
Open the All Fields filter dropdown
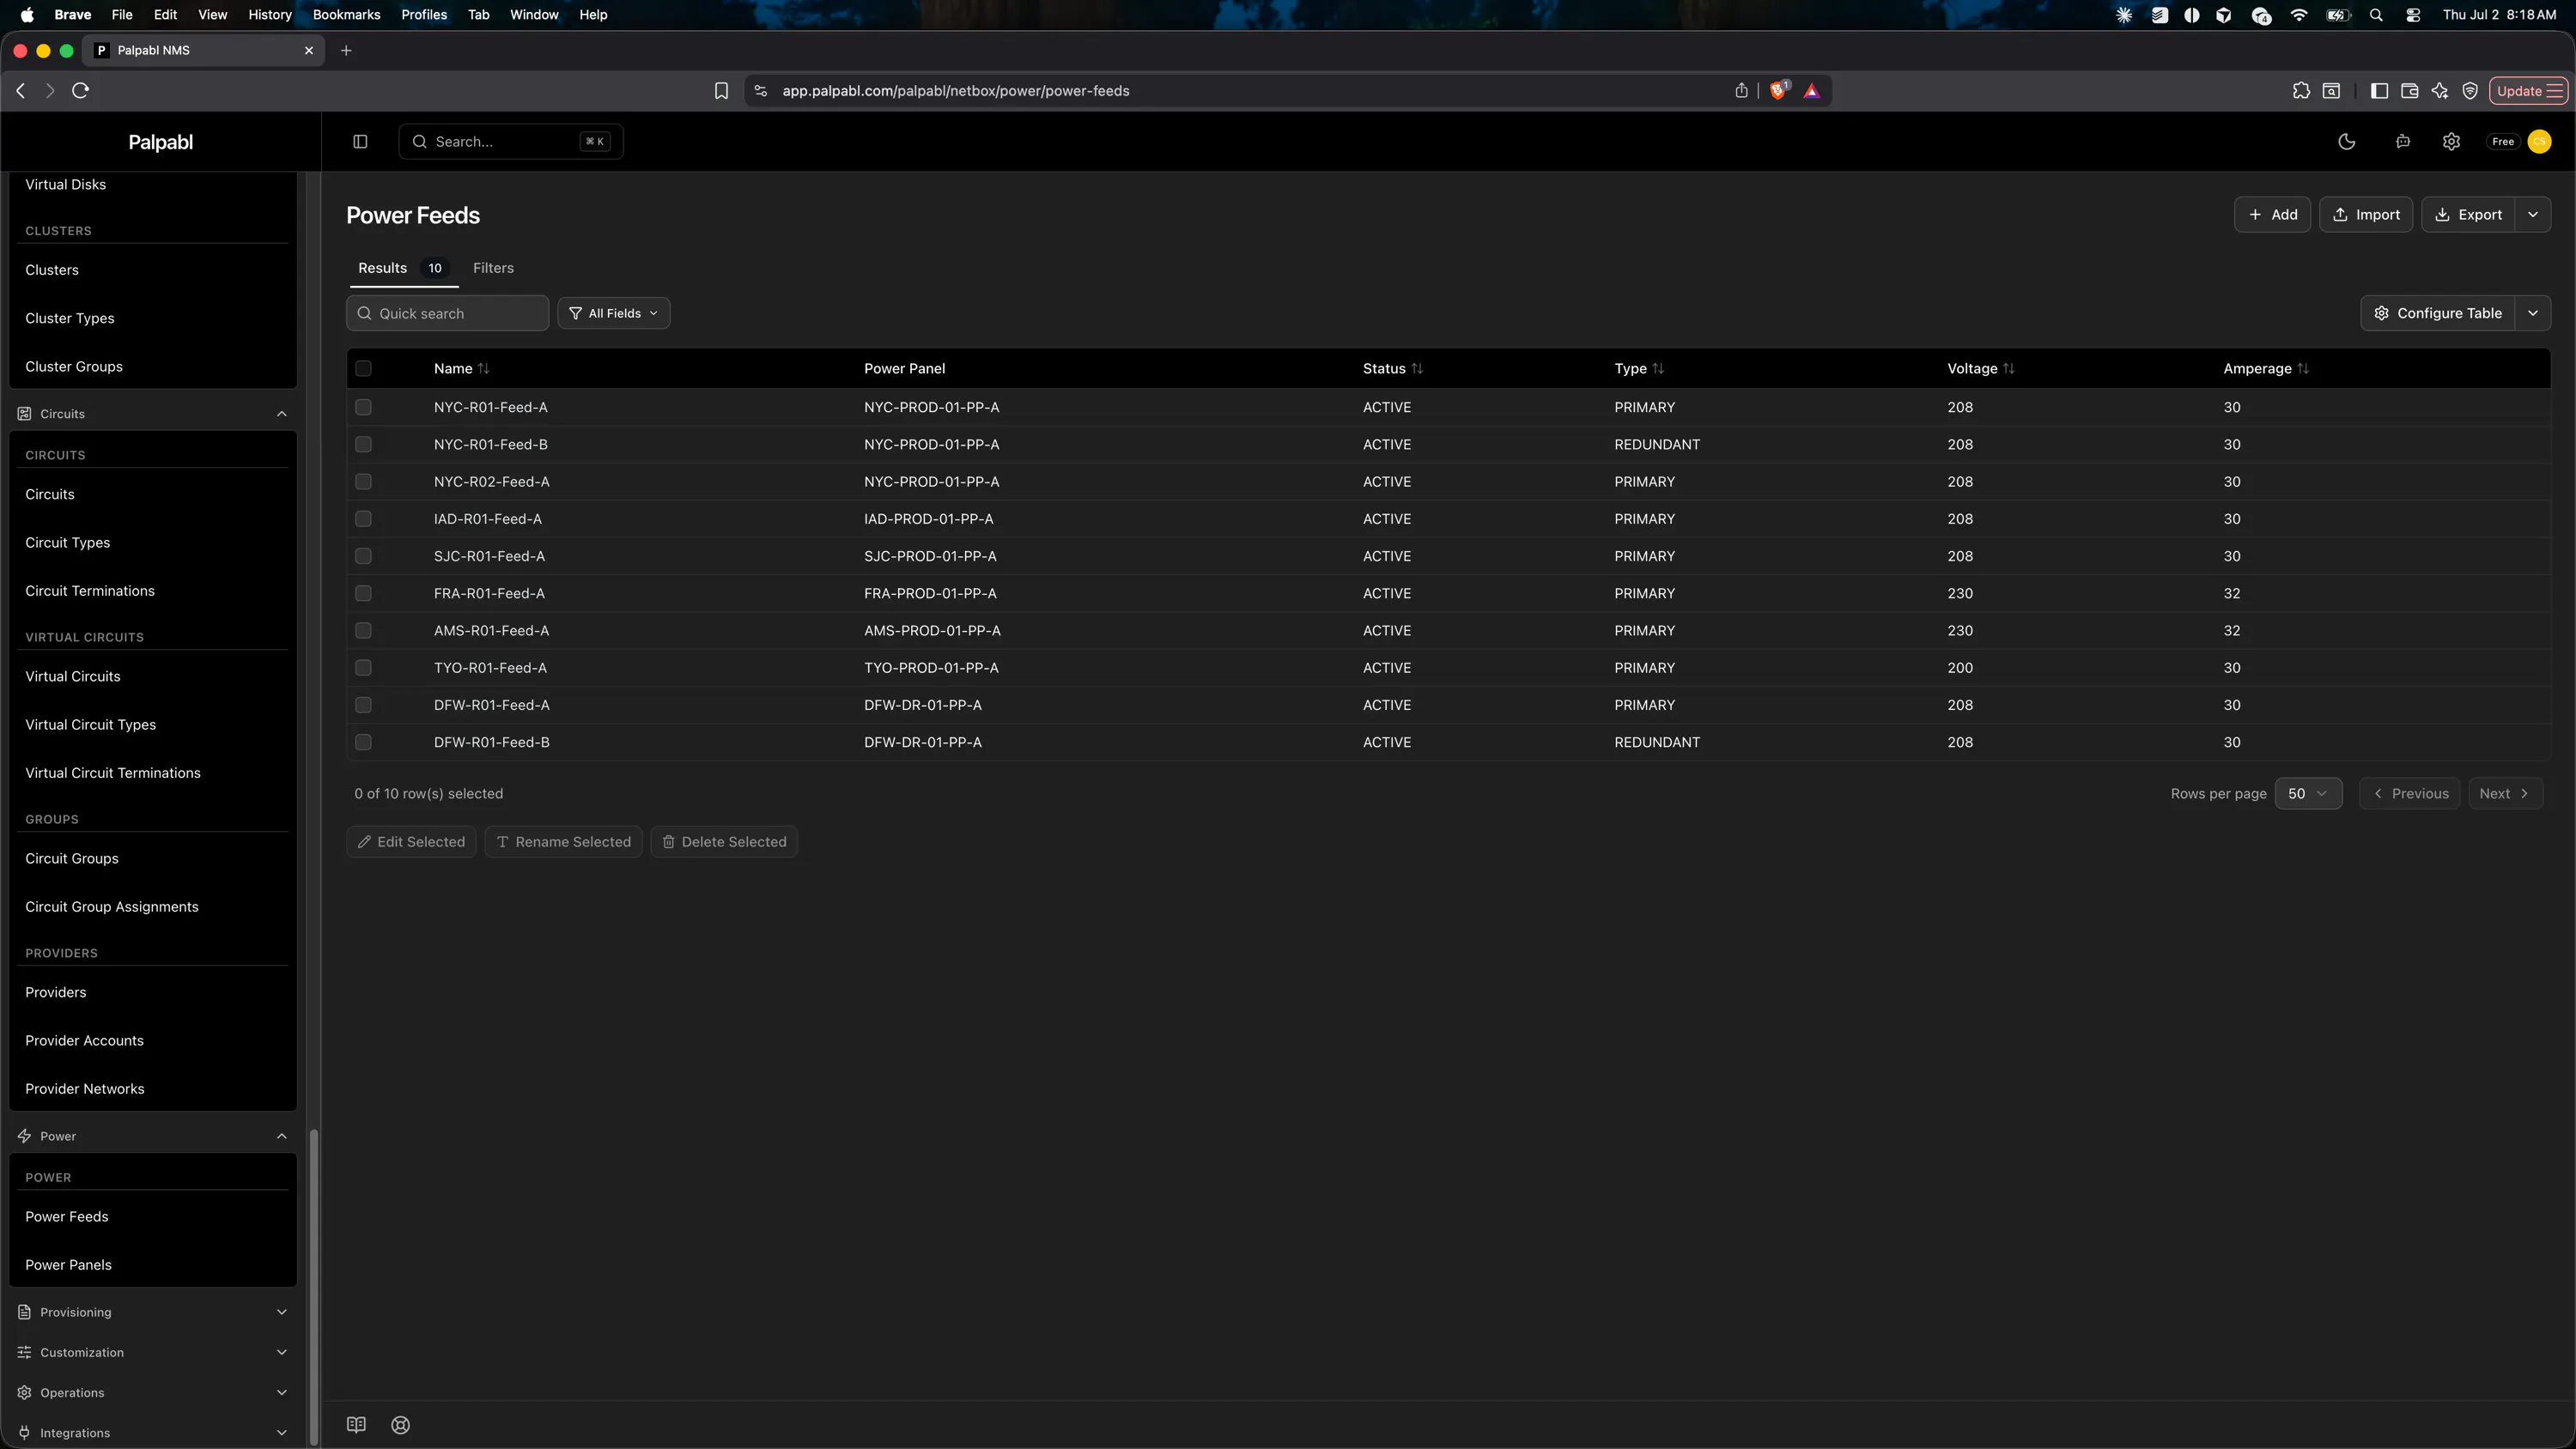click(613, 313)
